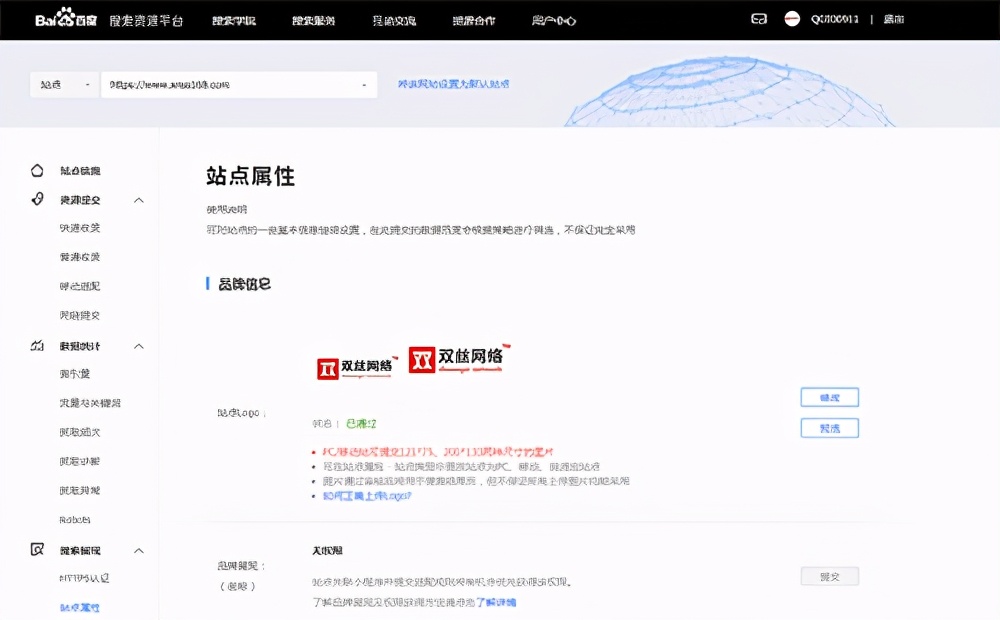This screenshot has width=1000, height=620.
Task: Click the pen icon for resource submission section
Action: (35, 199)
